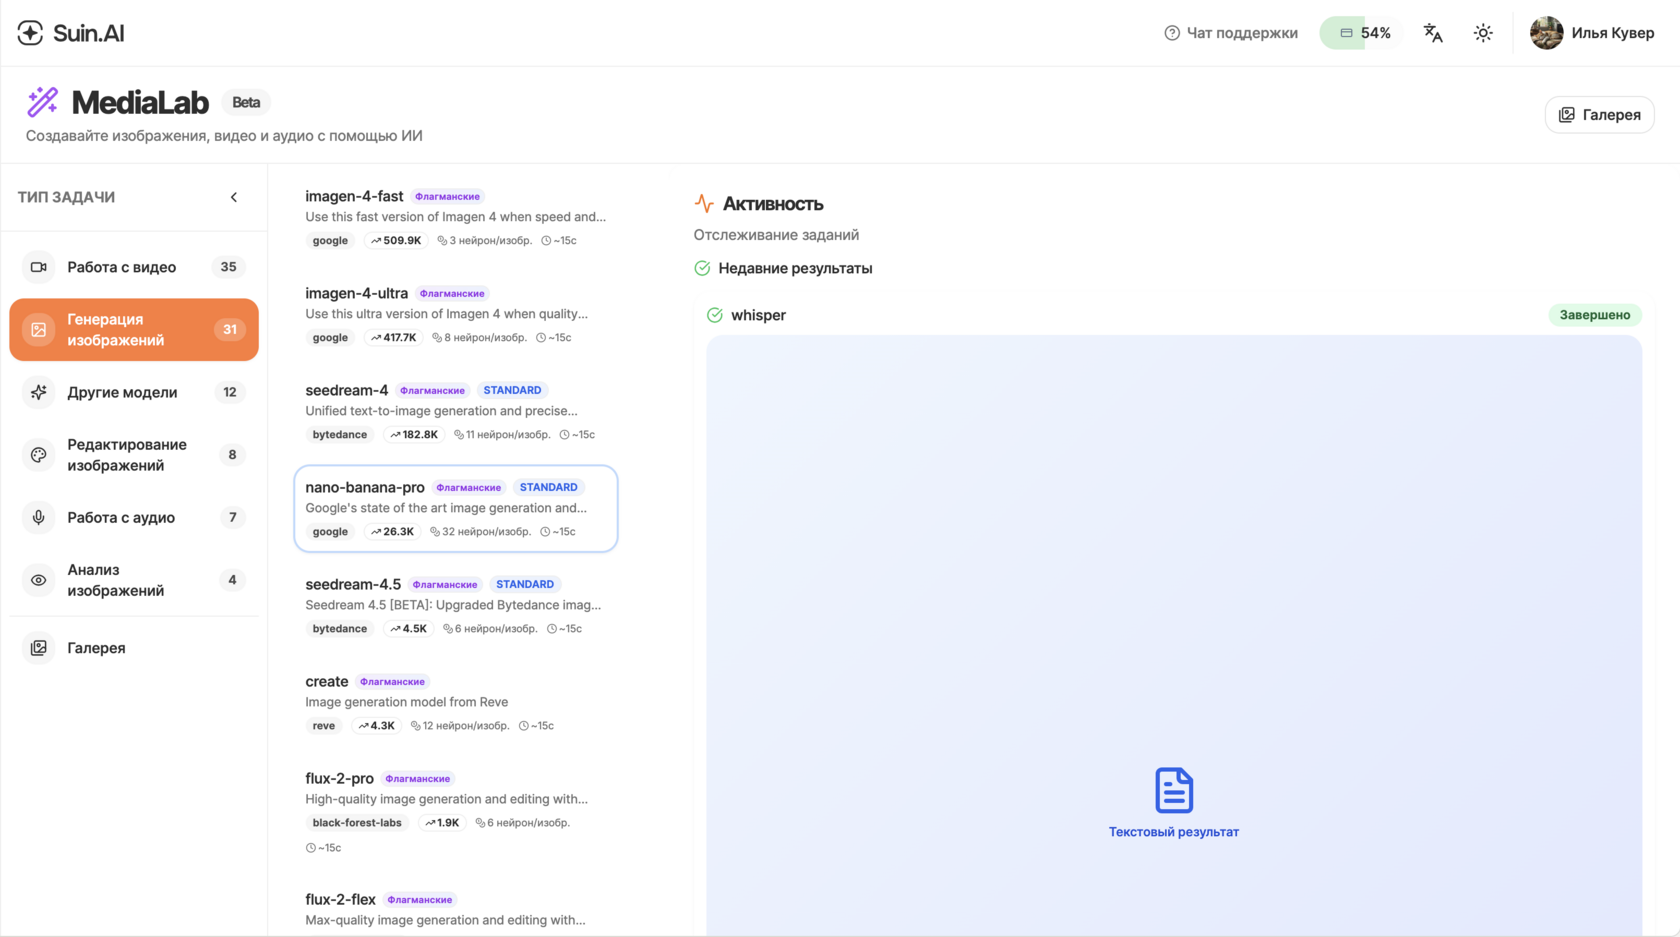Click the 35 count badge for video

pyautogui.click(x=229, y=267)
